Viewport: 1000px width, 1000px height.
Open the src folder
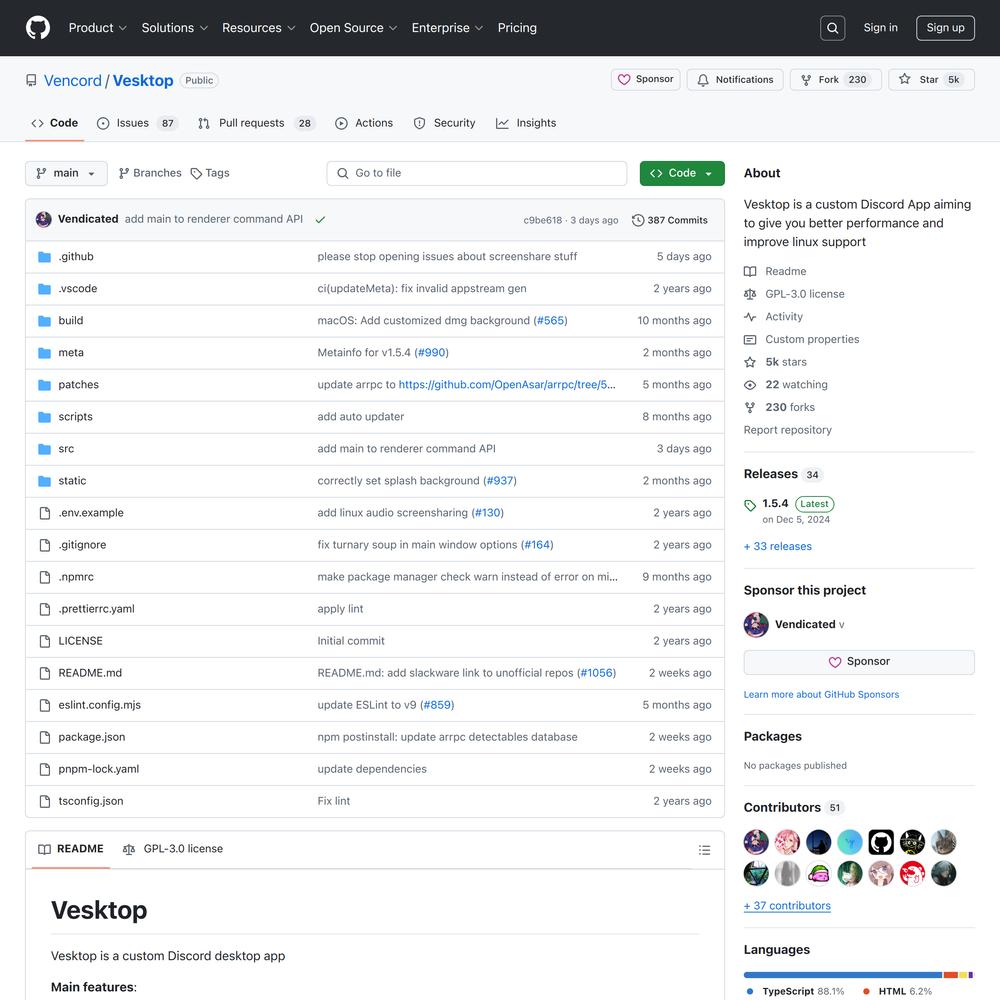(66, 448)
